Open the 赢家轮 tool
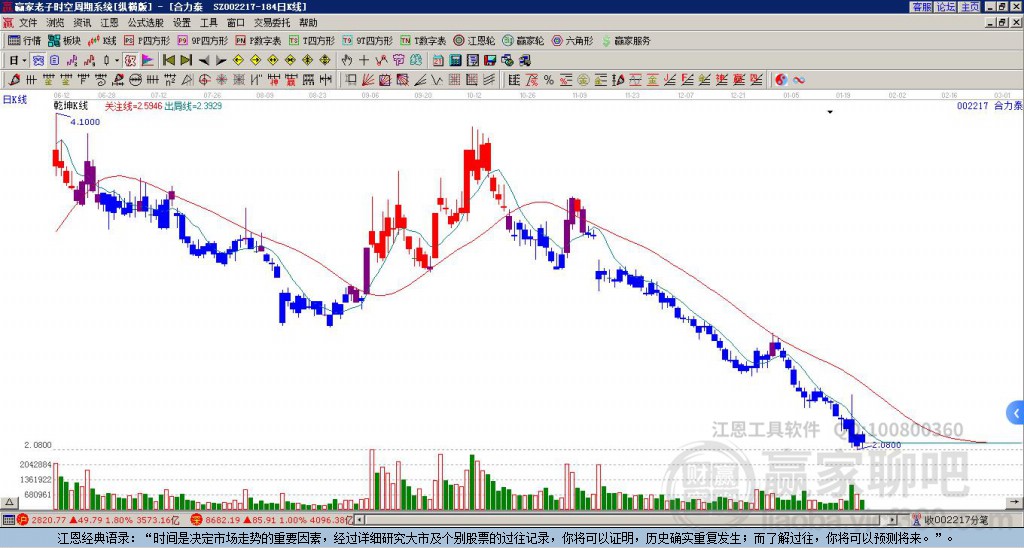 523,40
